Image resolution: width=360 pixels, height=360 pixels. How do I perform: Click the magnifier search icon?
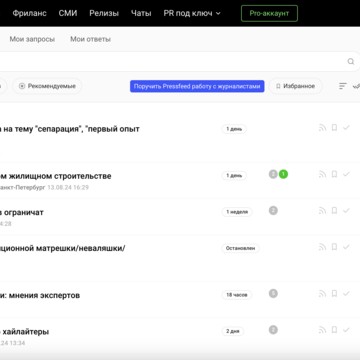click(x=351, y=61)
